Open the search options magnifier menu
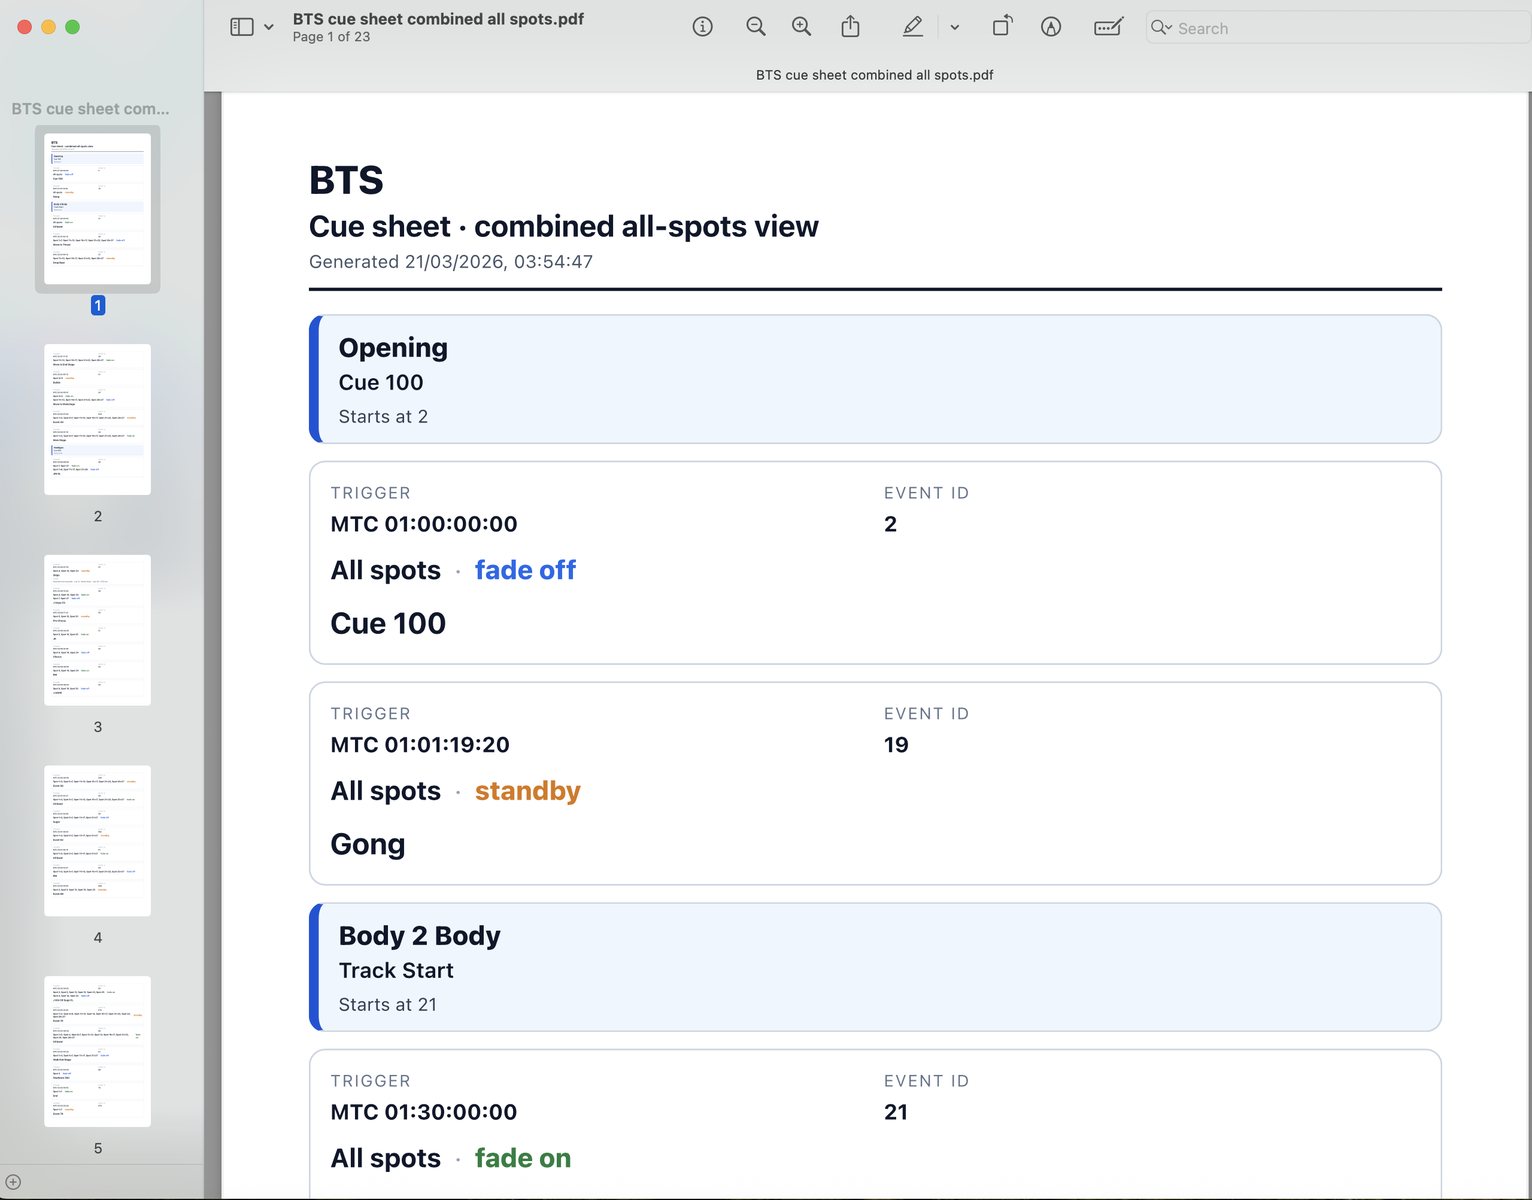 tap(1161, 28)
